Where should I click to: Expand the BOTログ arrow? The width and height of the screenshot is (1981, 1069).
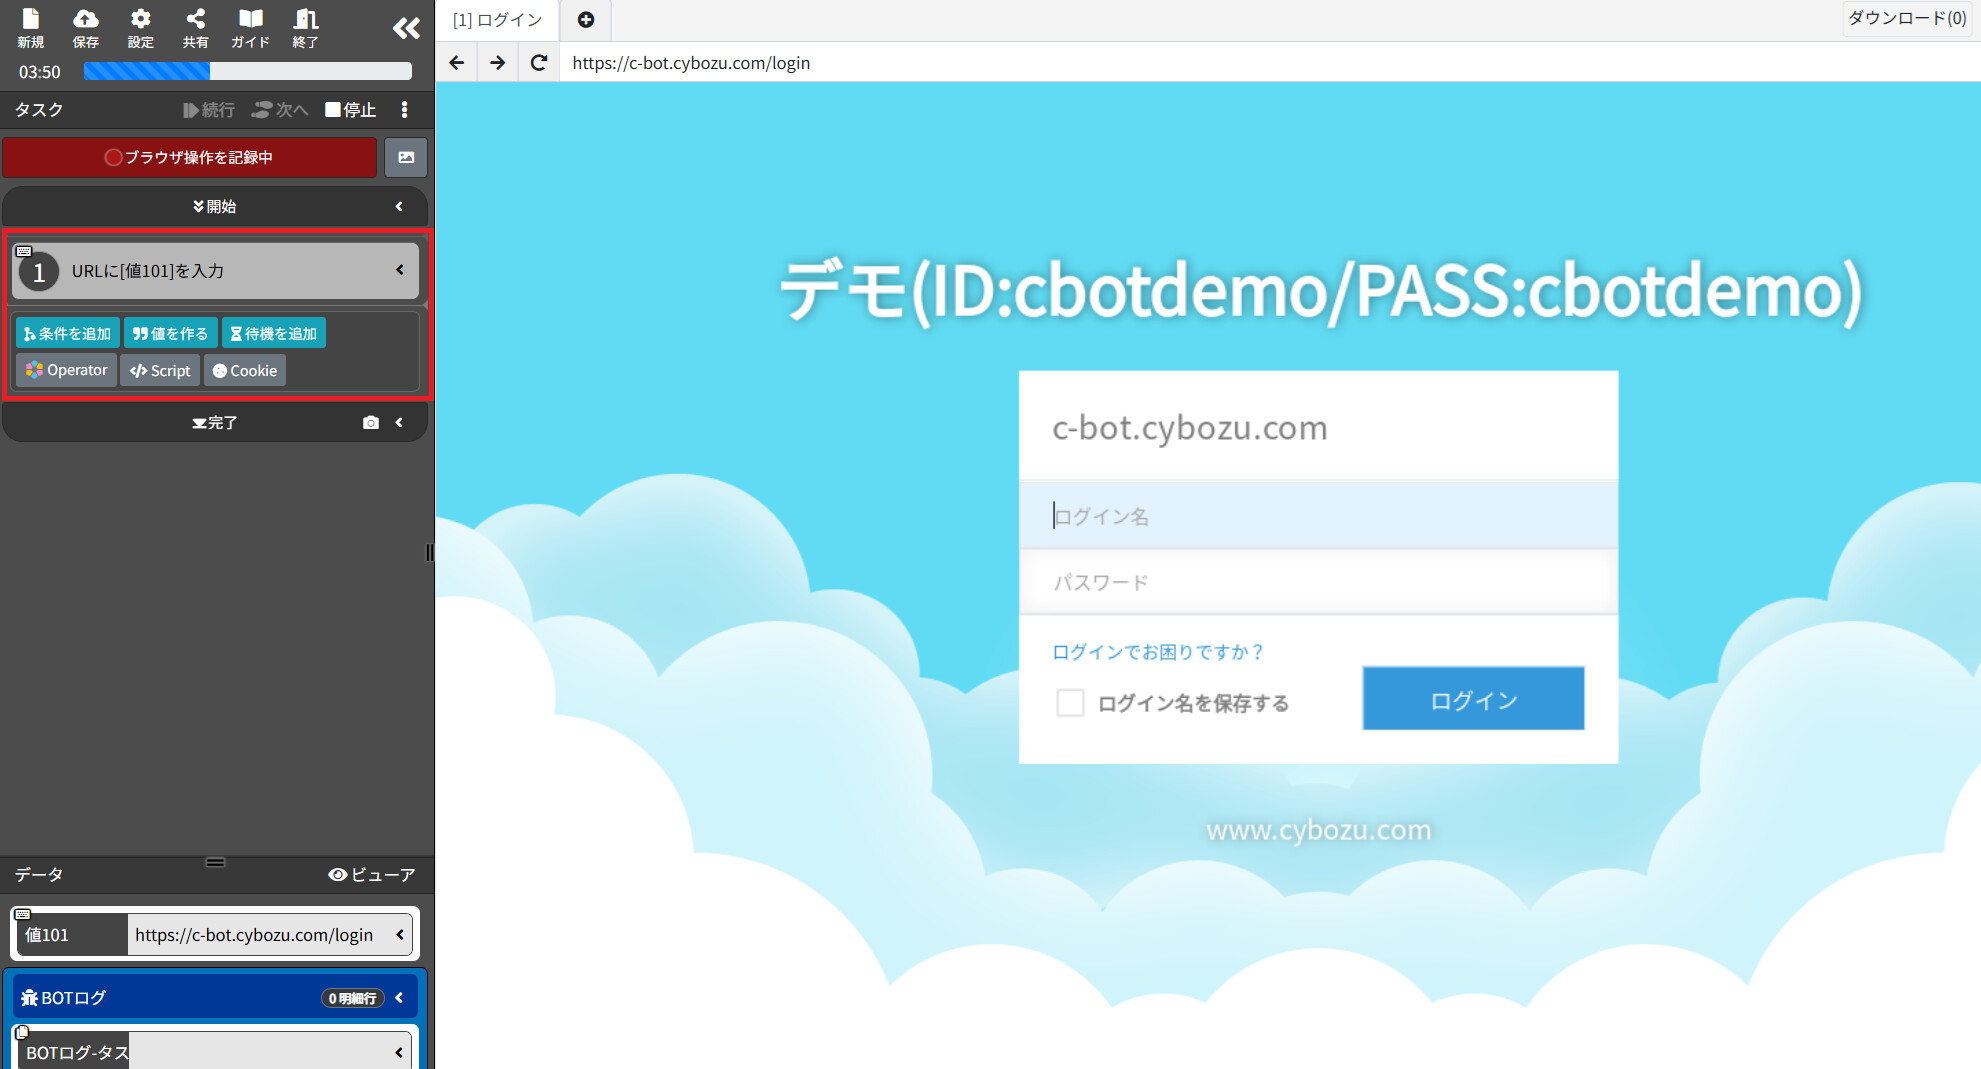(x=399, y=997)
